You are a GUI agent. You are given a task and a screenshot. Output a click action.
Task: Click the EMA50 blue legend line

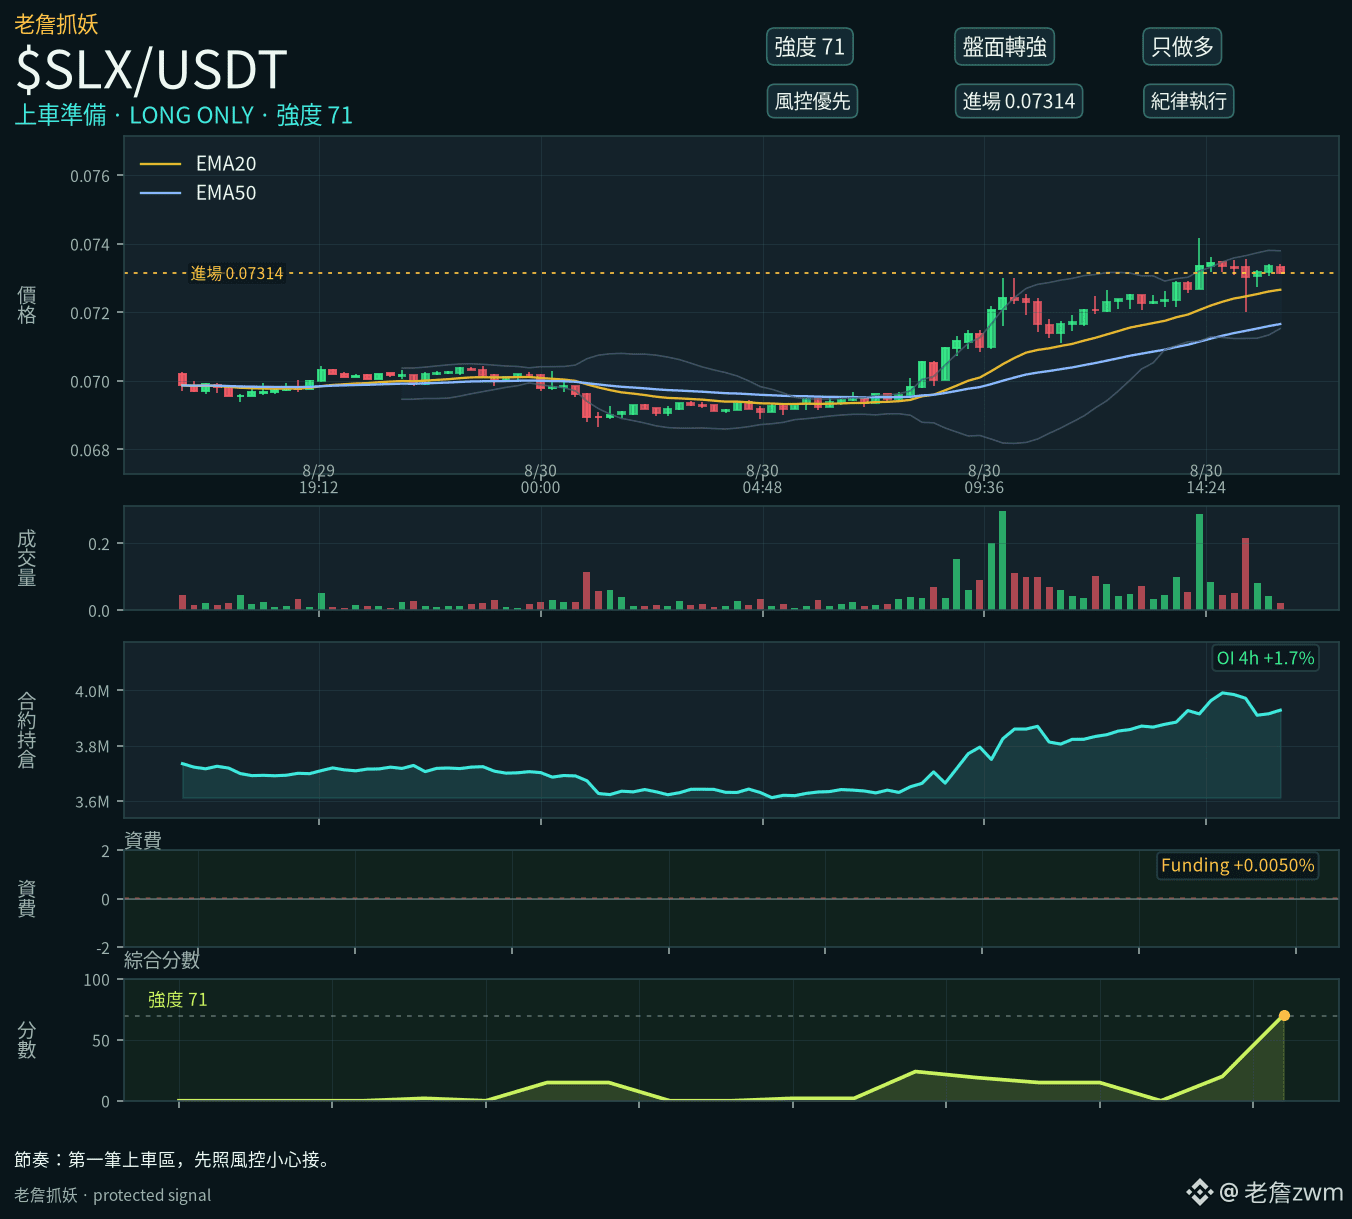[x=160, y=193]
